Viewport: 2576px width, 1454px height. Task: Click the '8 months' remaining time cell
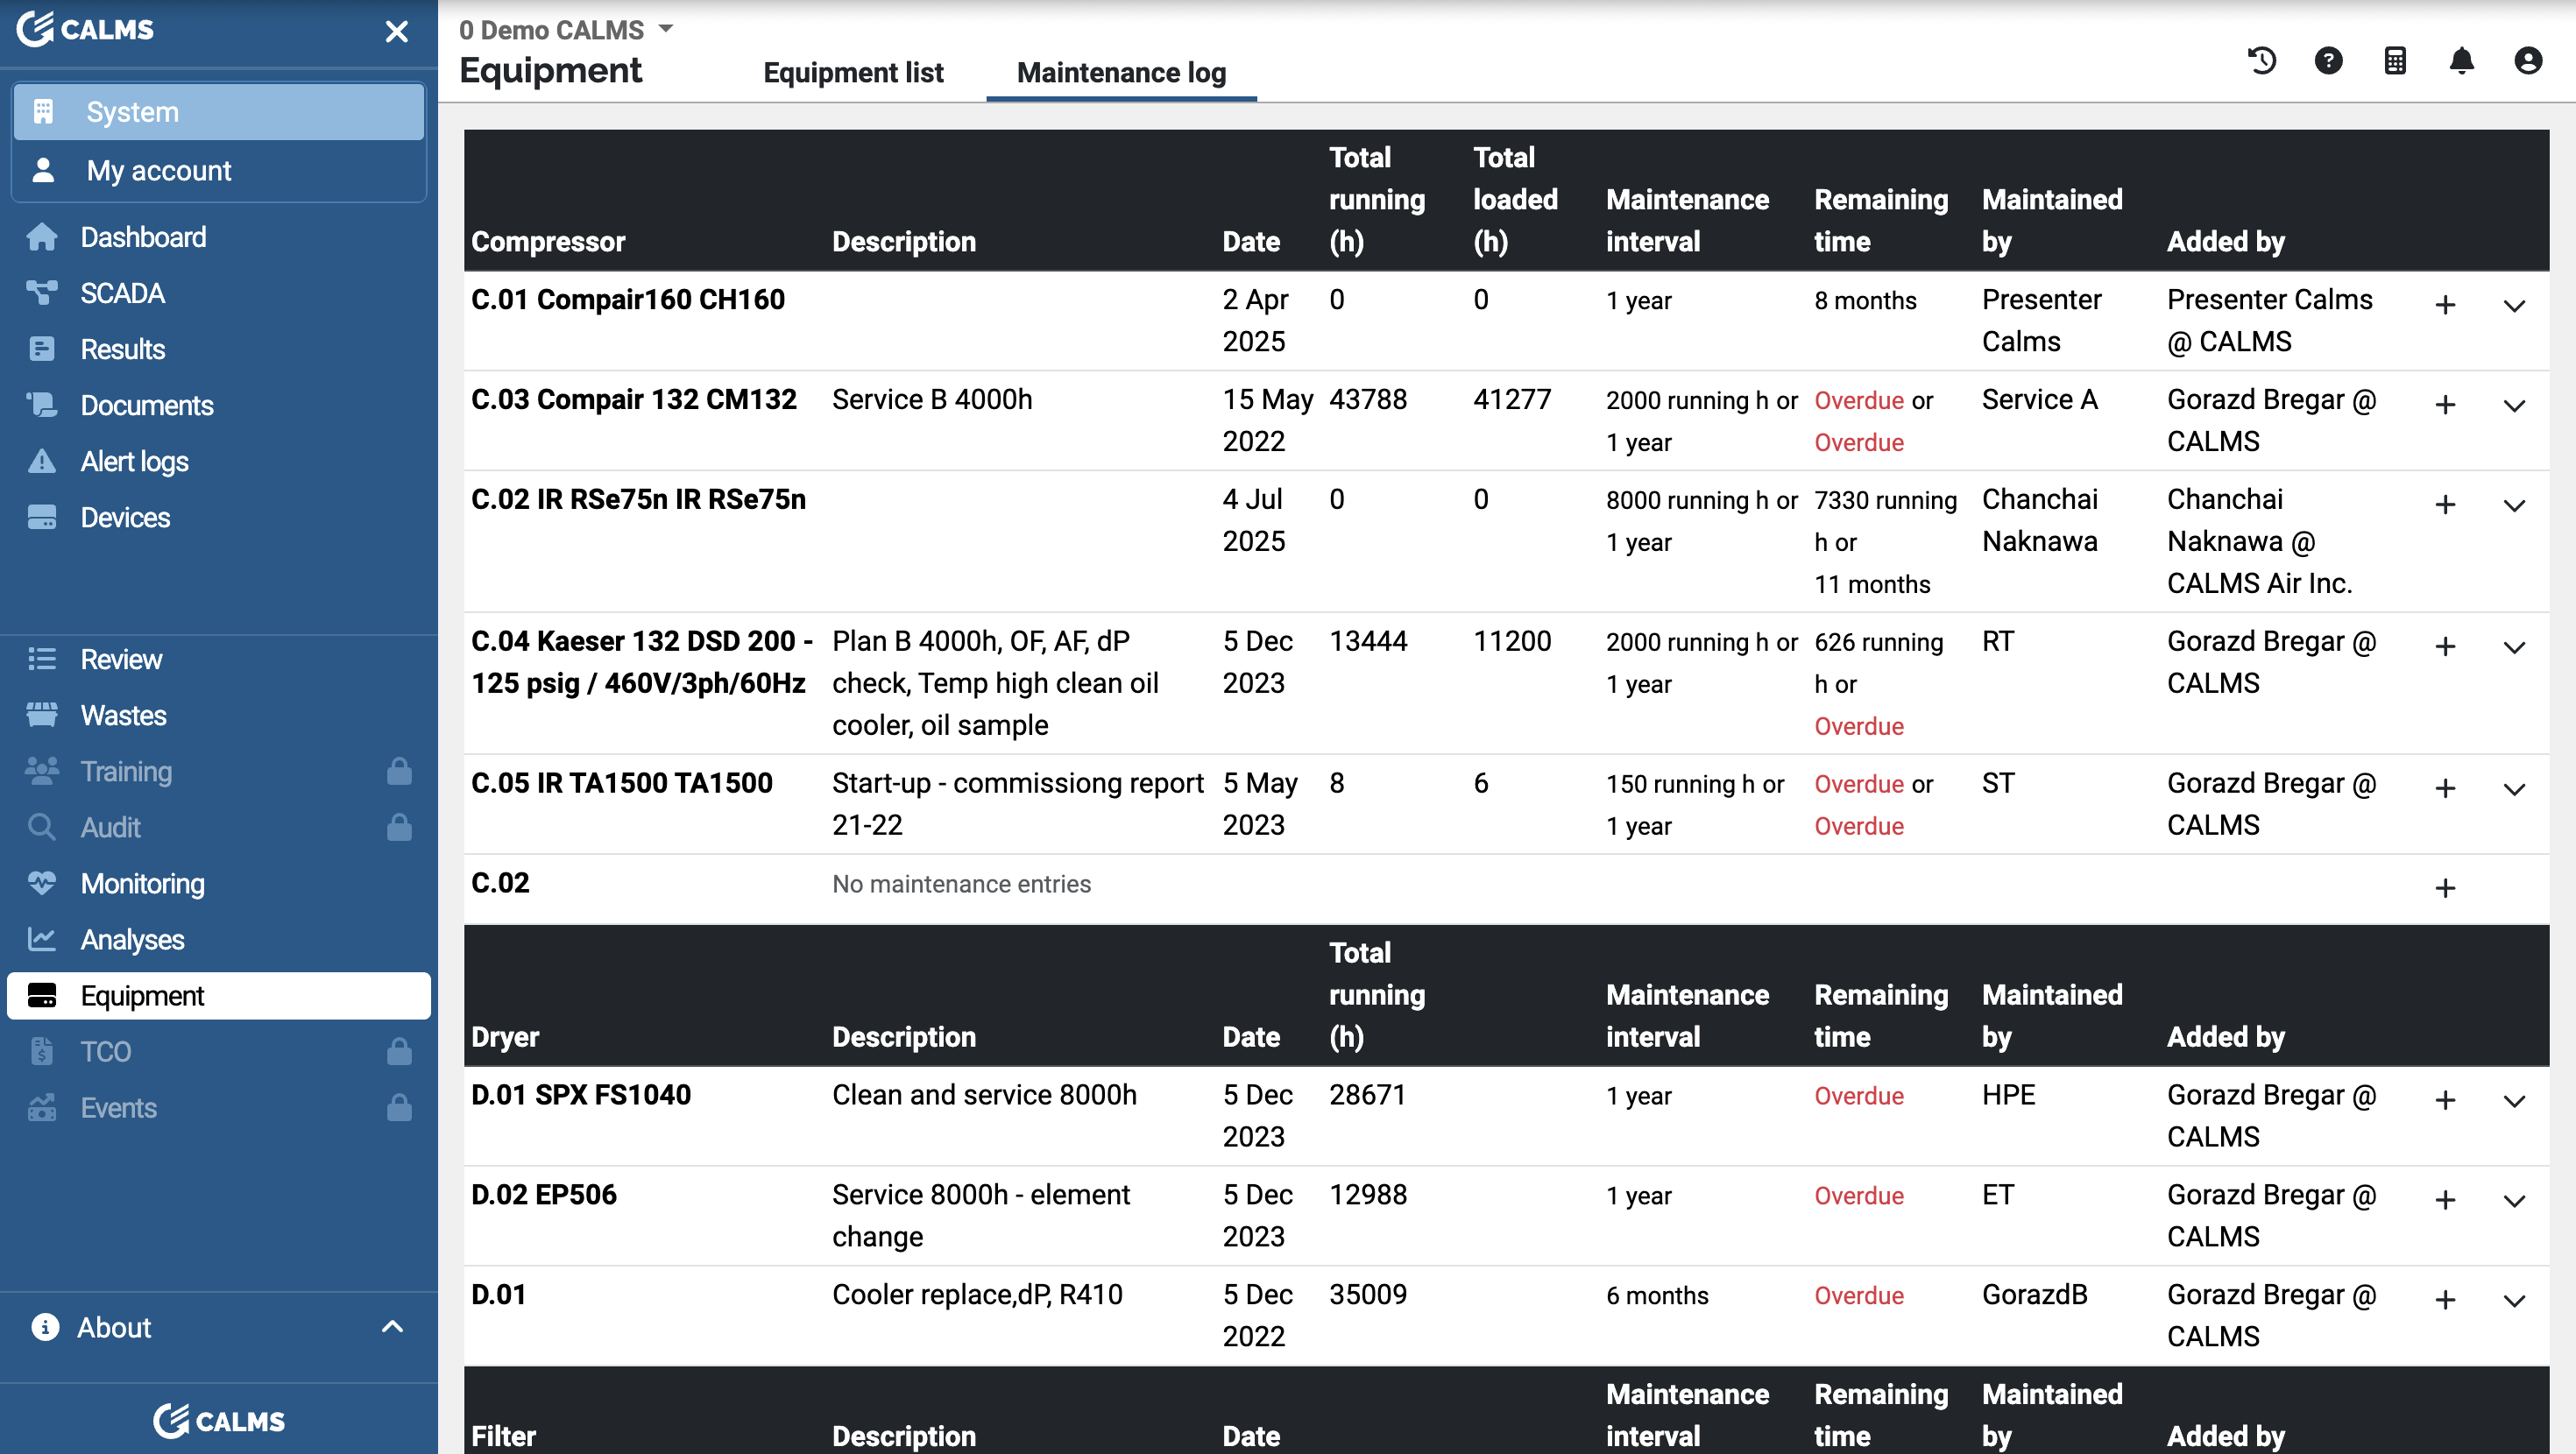[x=1865, y=300]
